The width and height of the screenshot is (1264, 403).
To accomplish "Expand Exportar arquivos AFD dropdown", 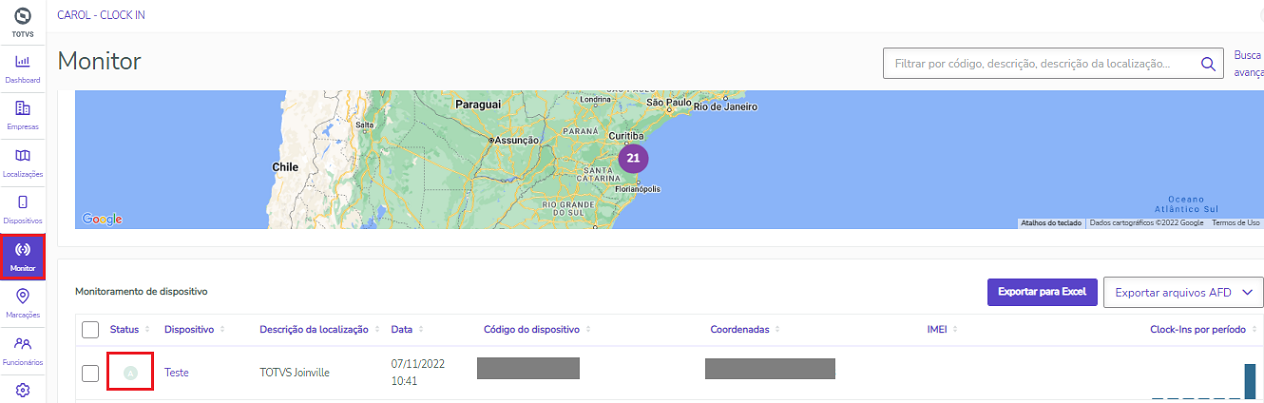I will click(x=1183, y=292).
